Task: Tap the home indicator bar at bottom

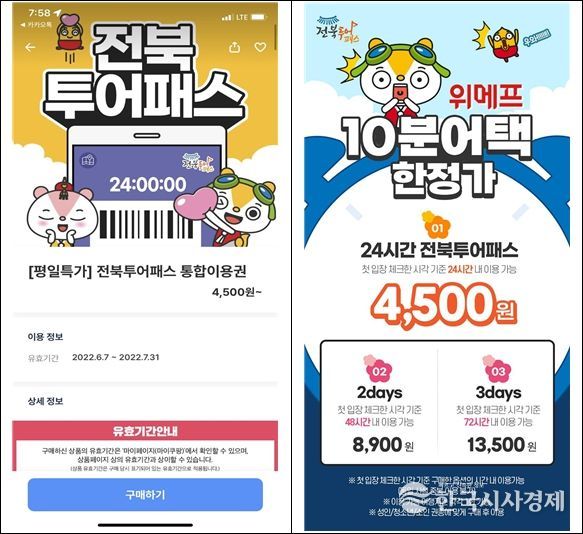Action: 145,525
